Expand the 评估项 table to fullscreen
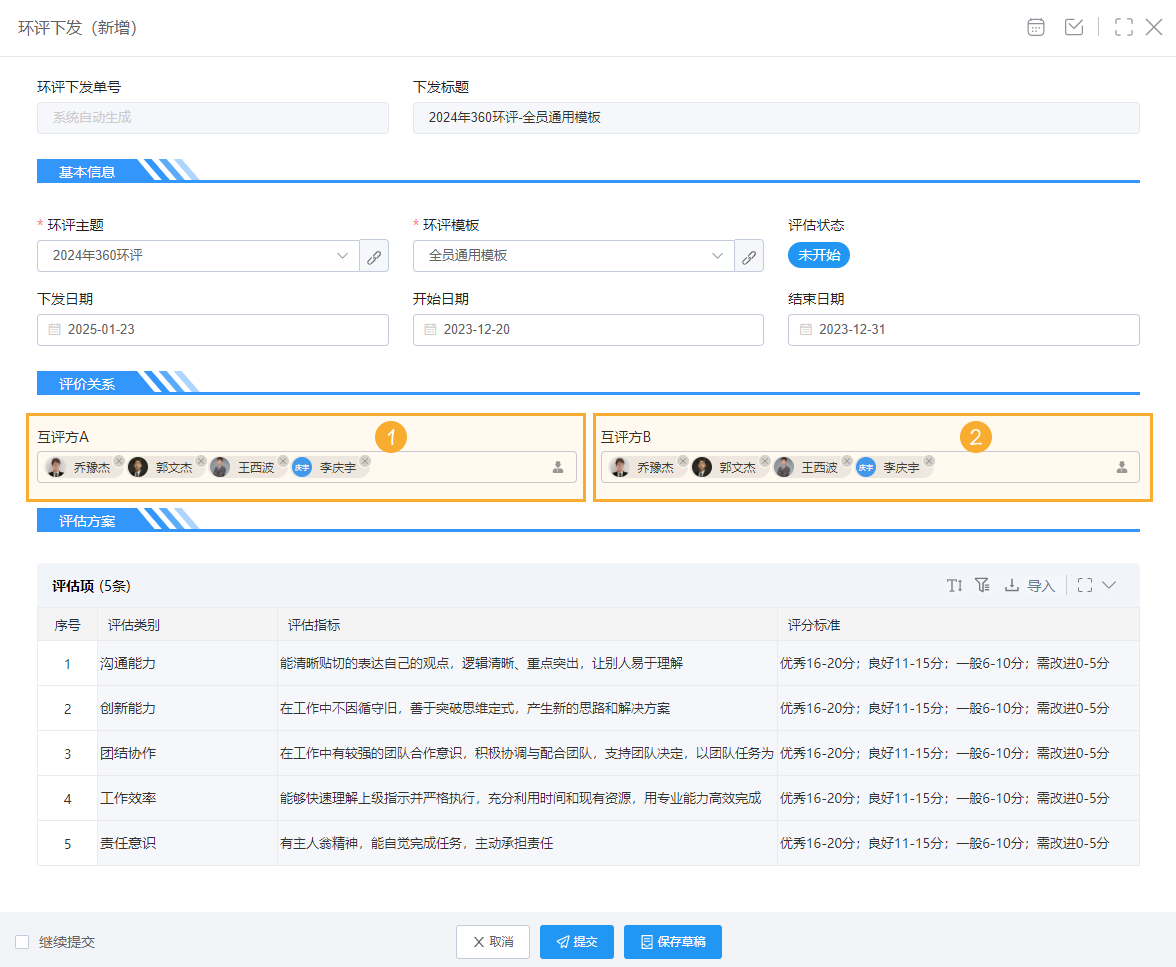 (x=1086, y=585)
